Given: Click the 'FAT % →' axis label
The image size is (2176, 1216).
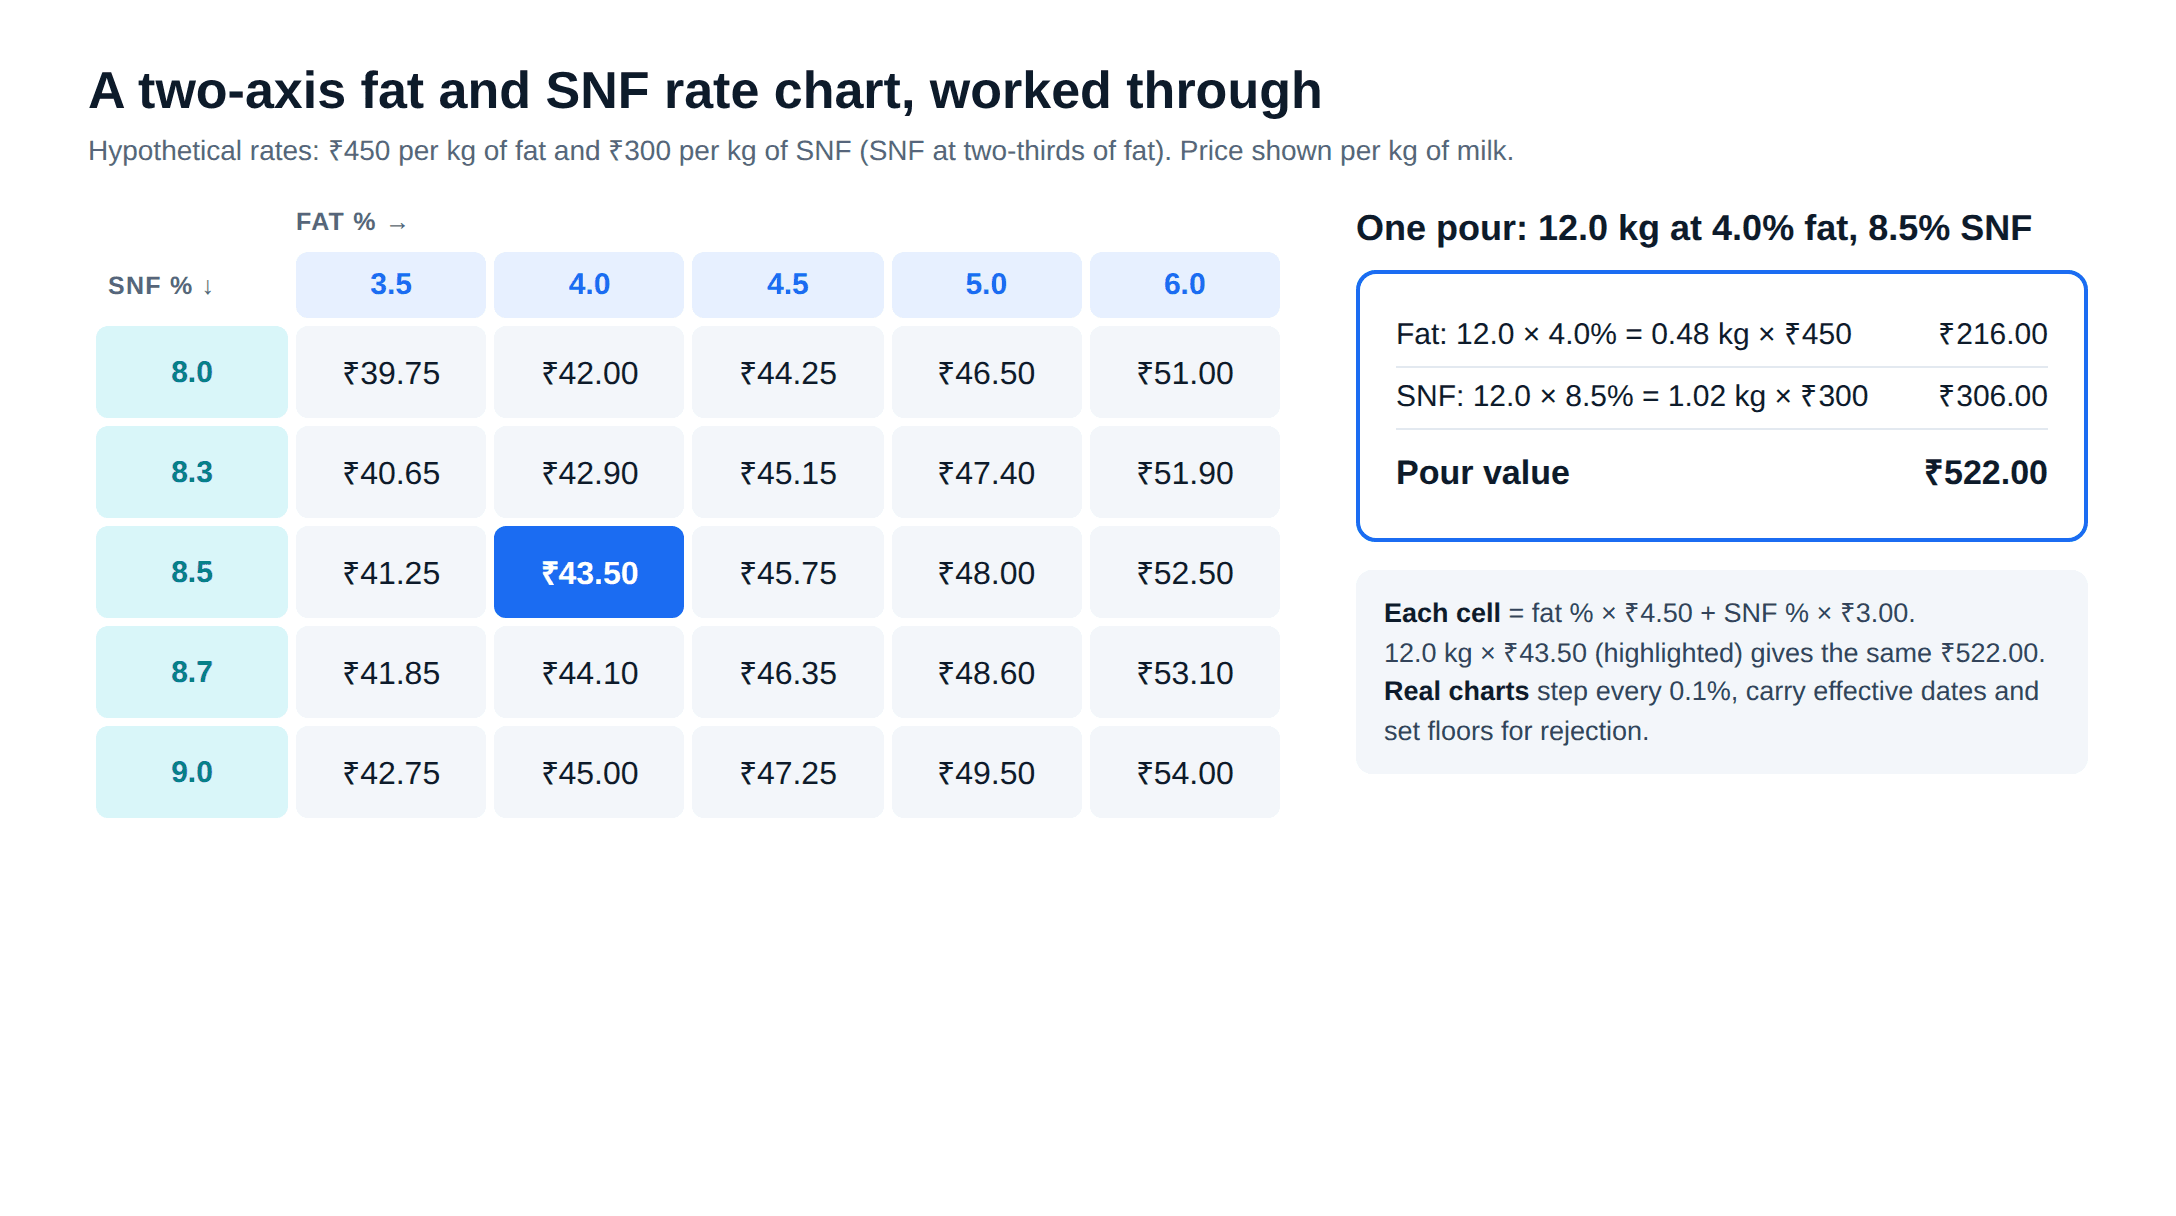Looking at the screenshot, I should pos(351,222).
